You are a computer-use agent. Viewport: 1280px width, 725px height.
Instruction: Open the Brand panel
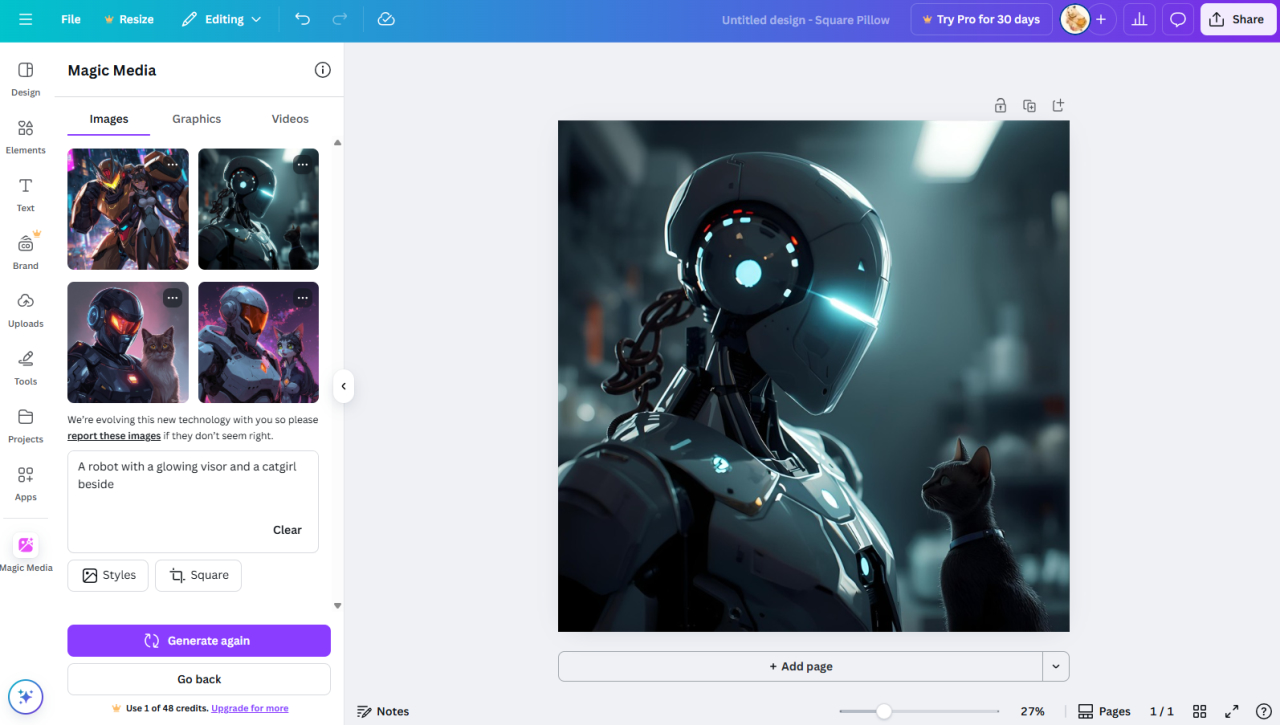pos(25,249)
